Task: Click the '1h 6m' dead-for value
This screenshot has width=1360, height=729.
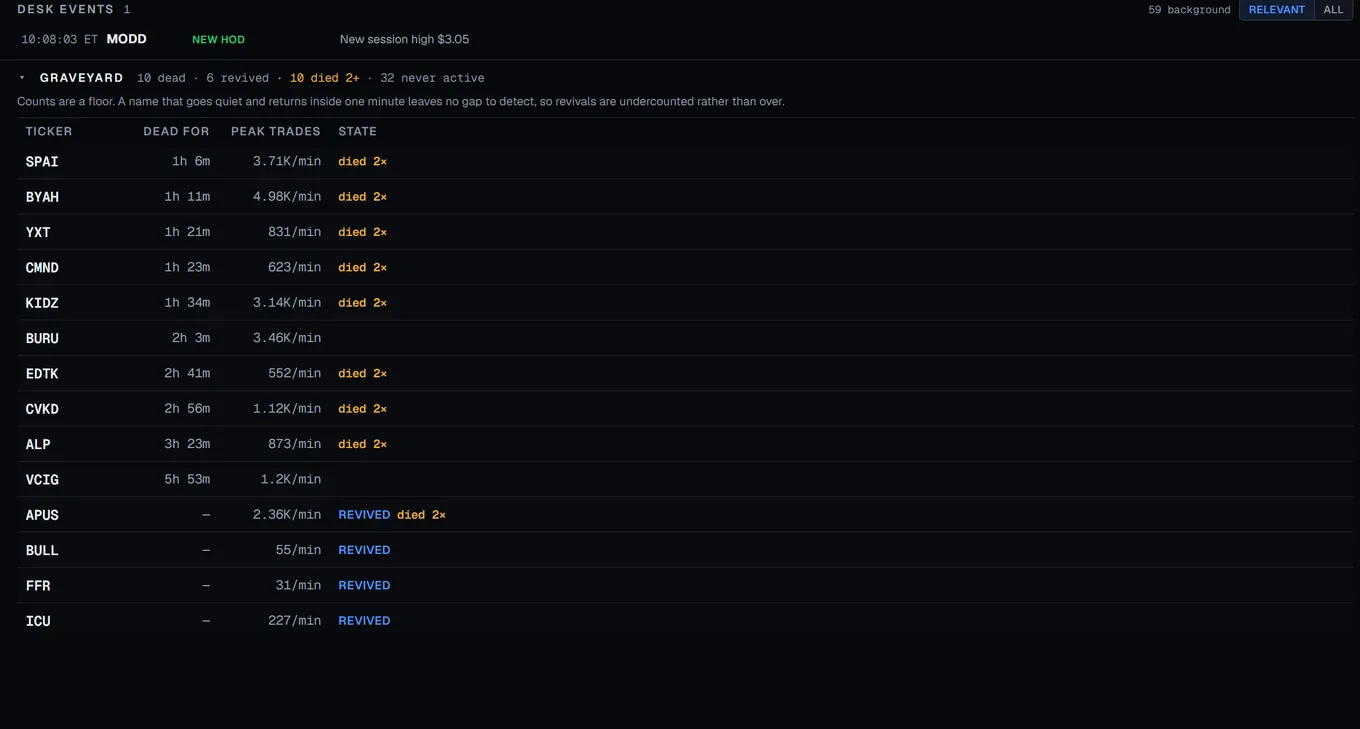Action: [191, 162]
